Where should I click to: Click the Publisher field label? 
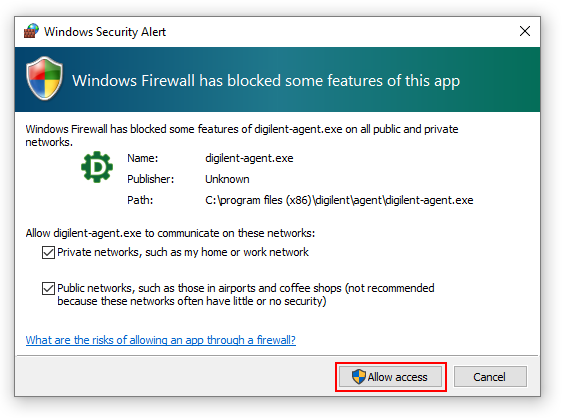coord(150,179)
